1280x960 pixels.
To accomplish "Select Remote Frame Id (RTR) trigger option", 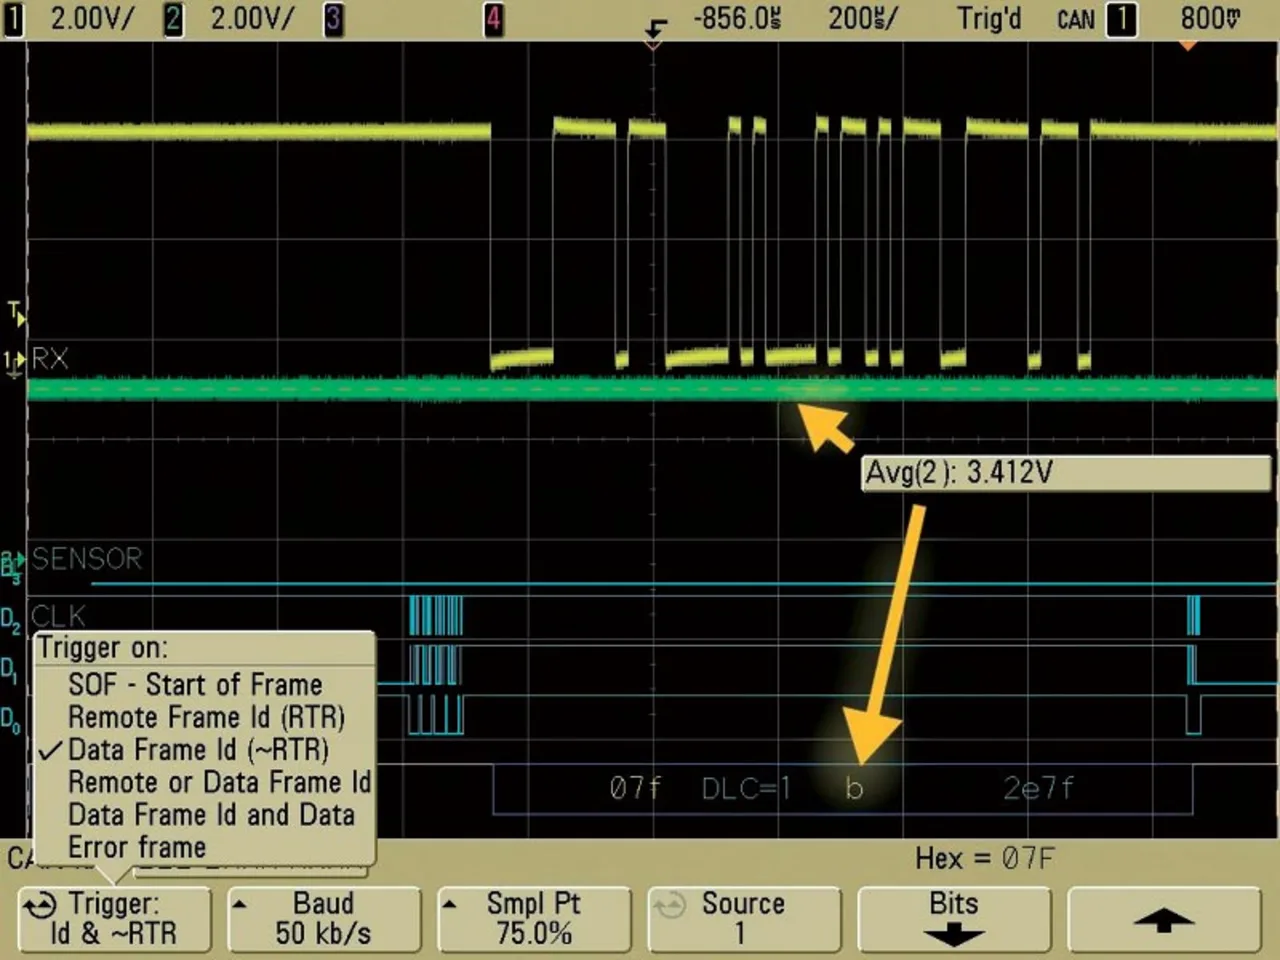I will tap(206, 717).
